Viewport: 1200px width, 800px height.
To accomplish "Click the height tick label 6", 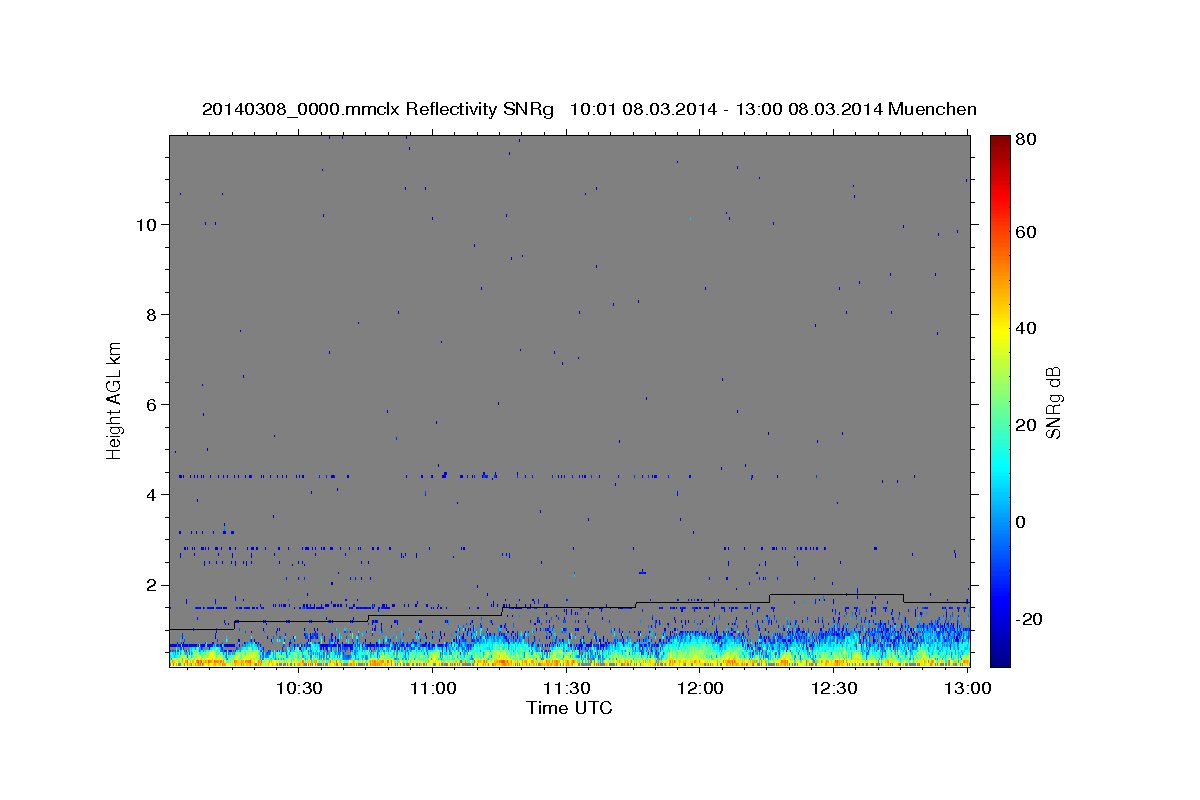I will [x=153, y=404].
